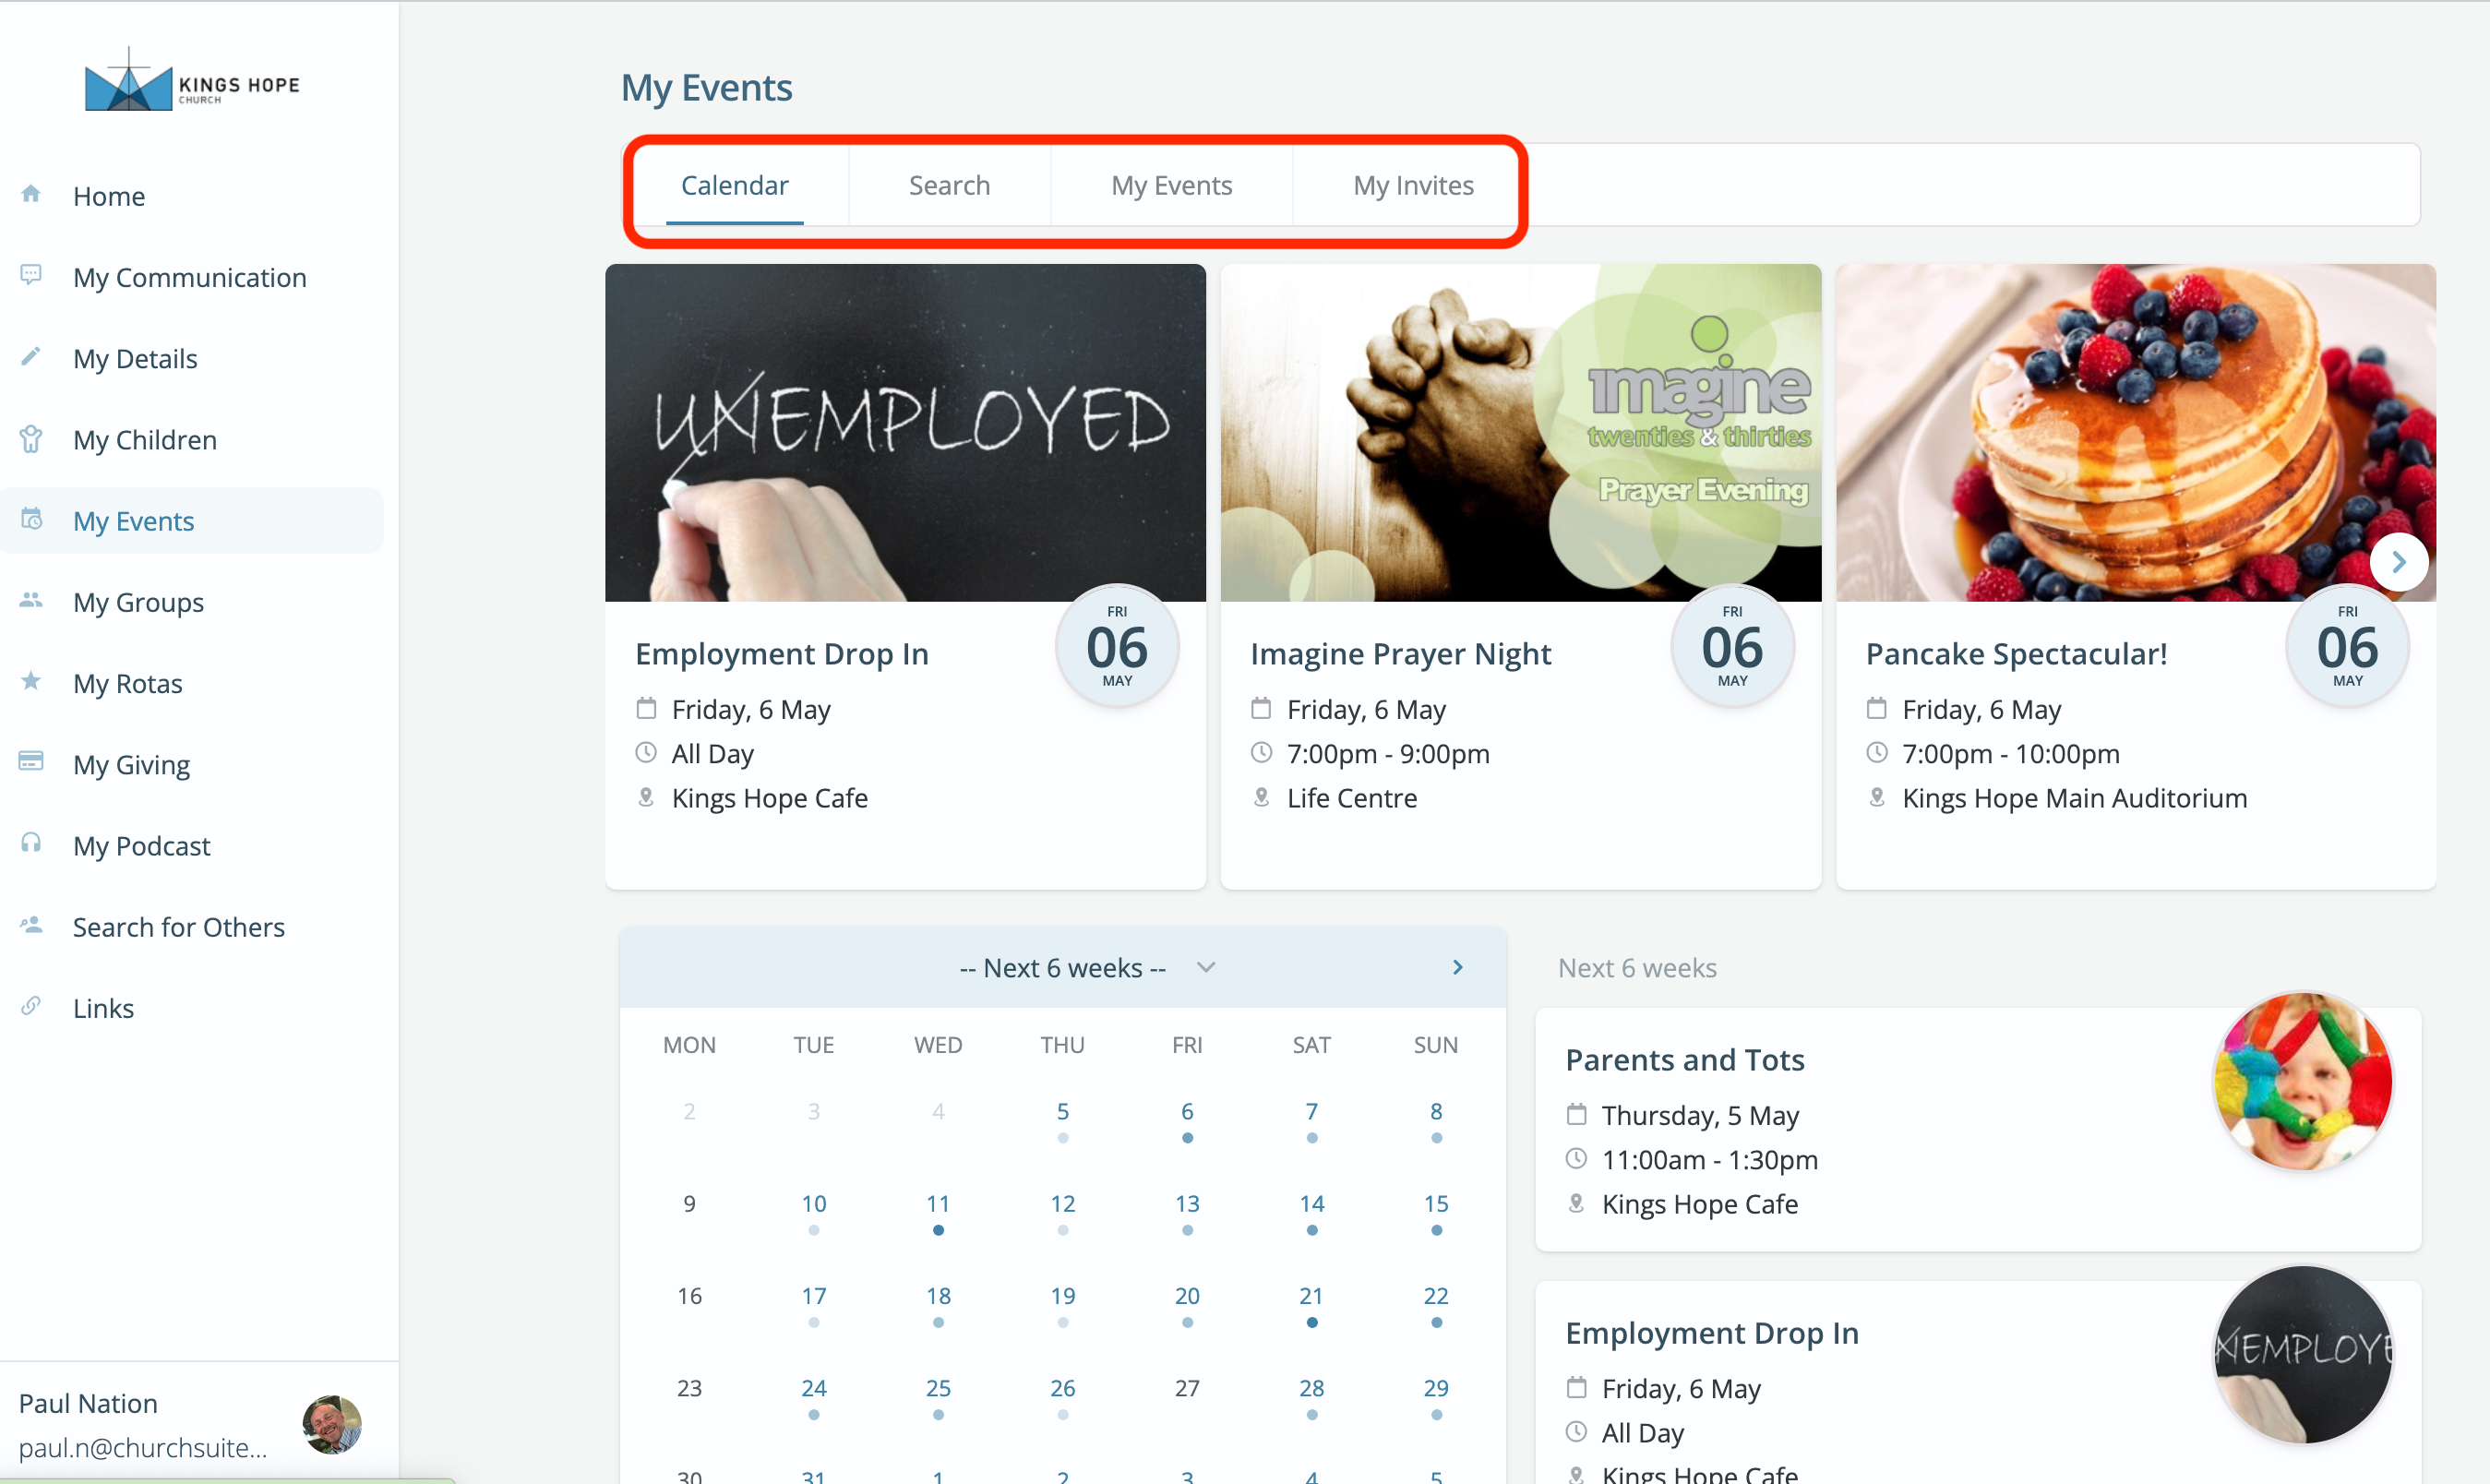This screenshot has width=2490, height=1484.
Task: Click the Links chain icon
Action: (x=31, y=1006)
